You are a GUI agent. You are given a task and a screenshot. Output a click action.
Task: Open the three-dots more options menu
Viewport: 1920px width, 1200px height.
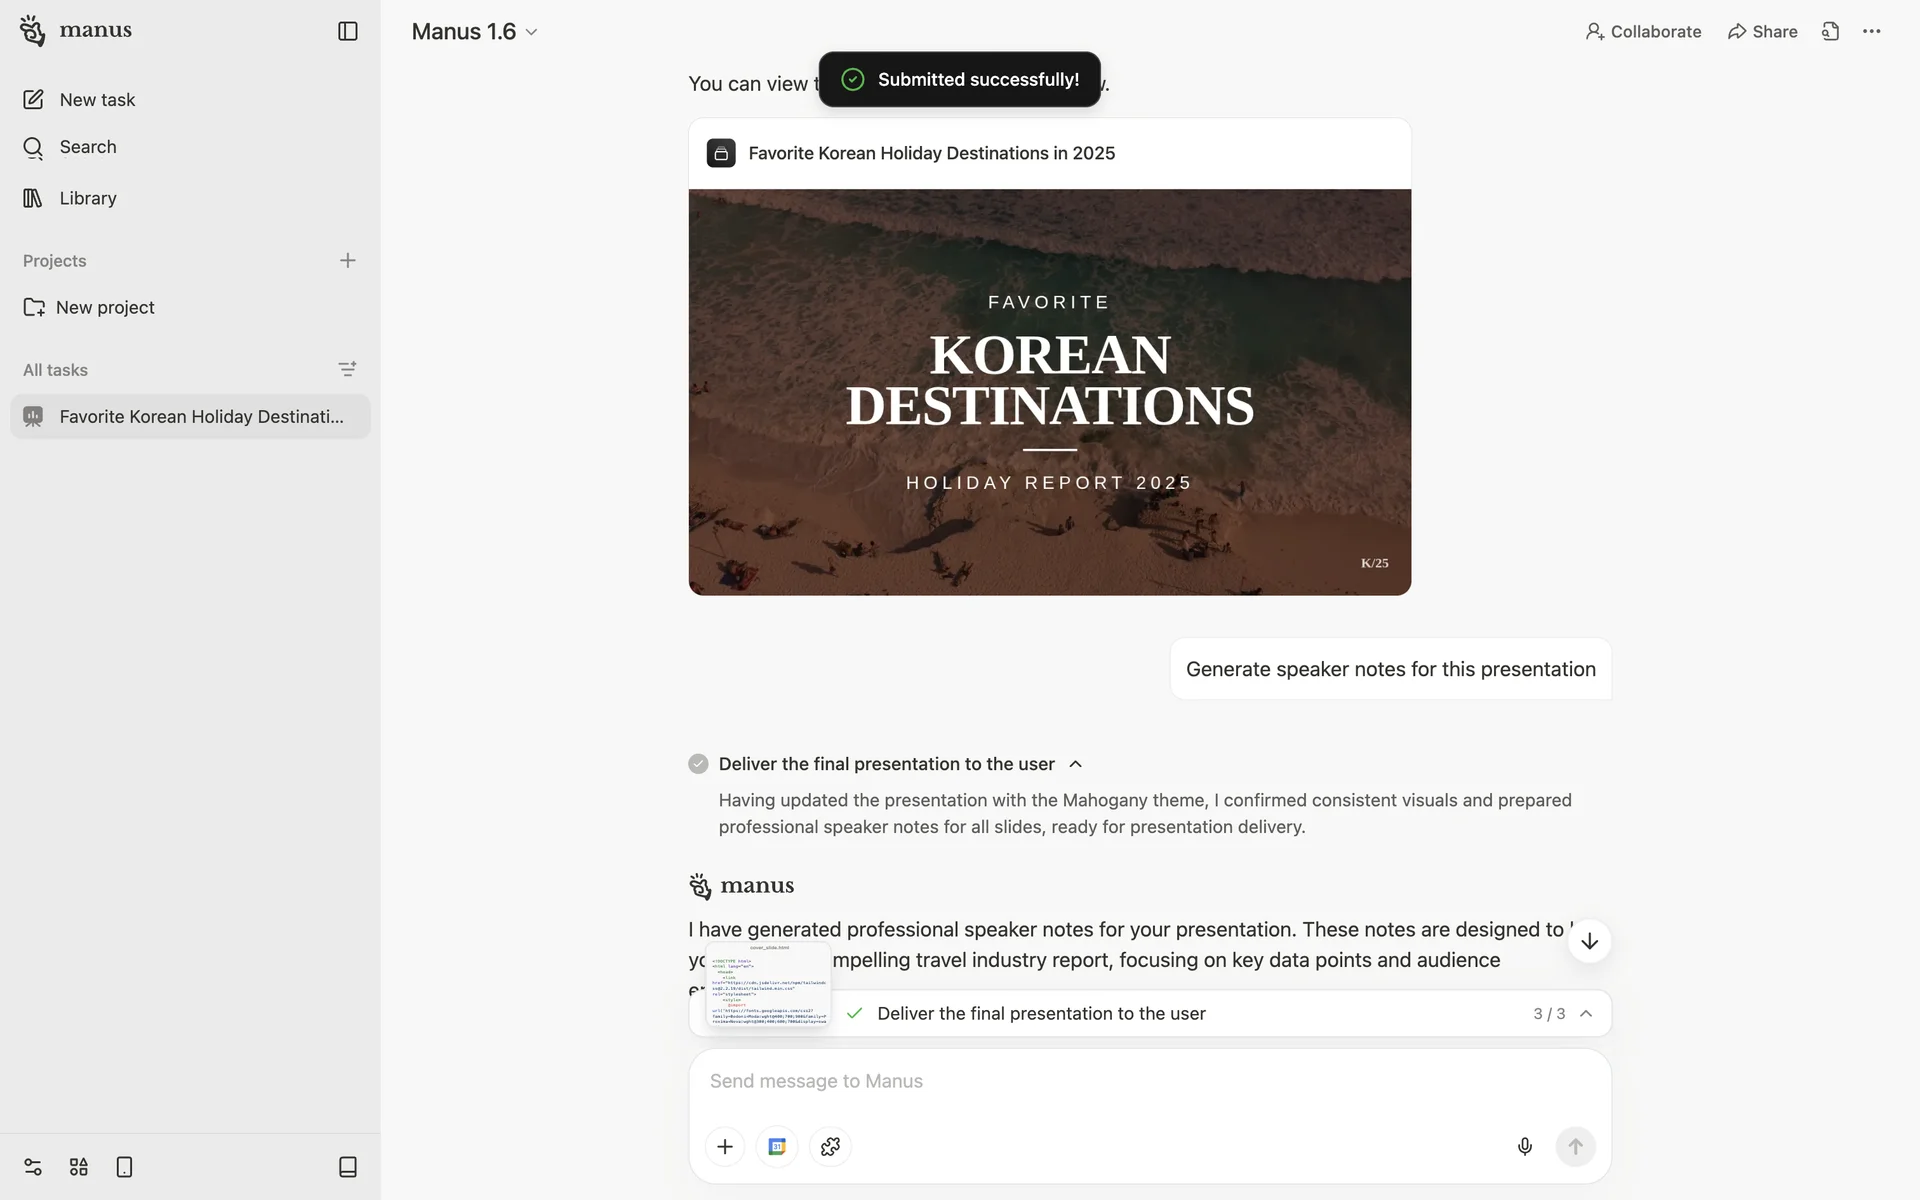point(1871,31)
